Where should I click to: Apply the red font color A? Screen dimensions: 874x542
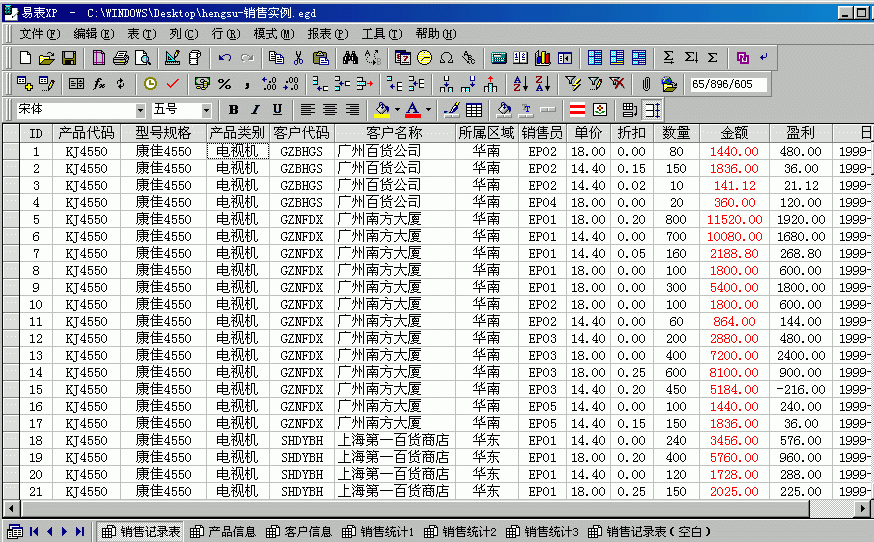tap(413, 110)
